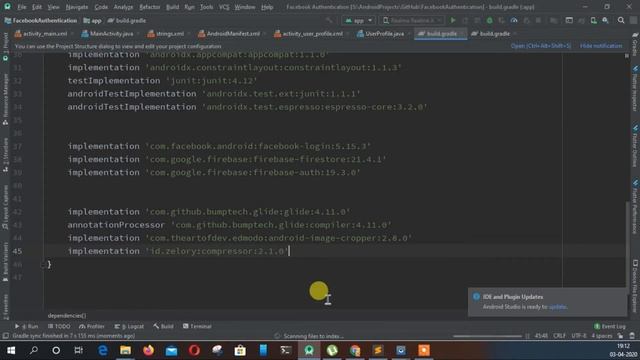The width and height of the screenshot is (640, 360).
Task: Open the VCS menu
Action: [224, 7]
